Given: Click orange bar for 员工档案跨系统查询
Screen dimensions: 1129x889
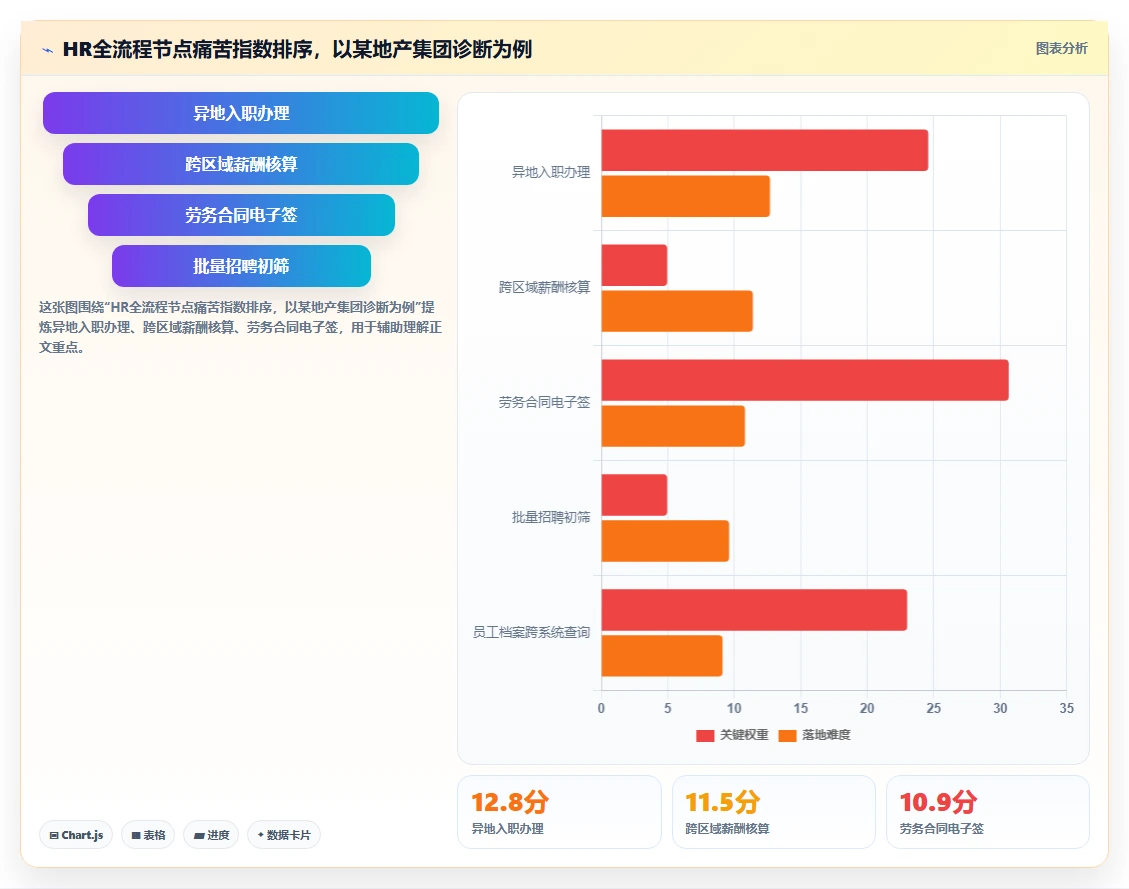Looking at the screenshot, I should click(662, 656).
